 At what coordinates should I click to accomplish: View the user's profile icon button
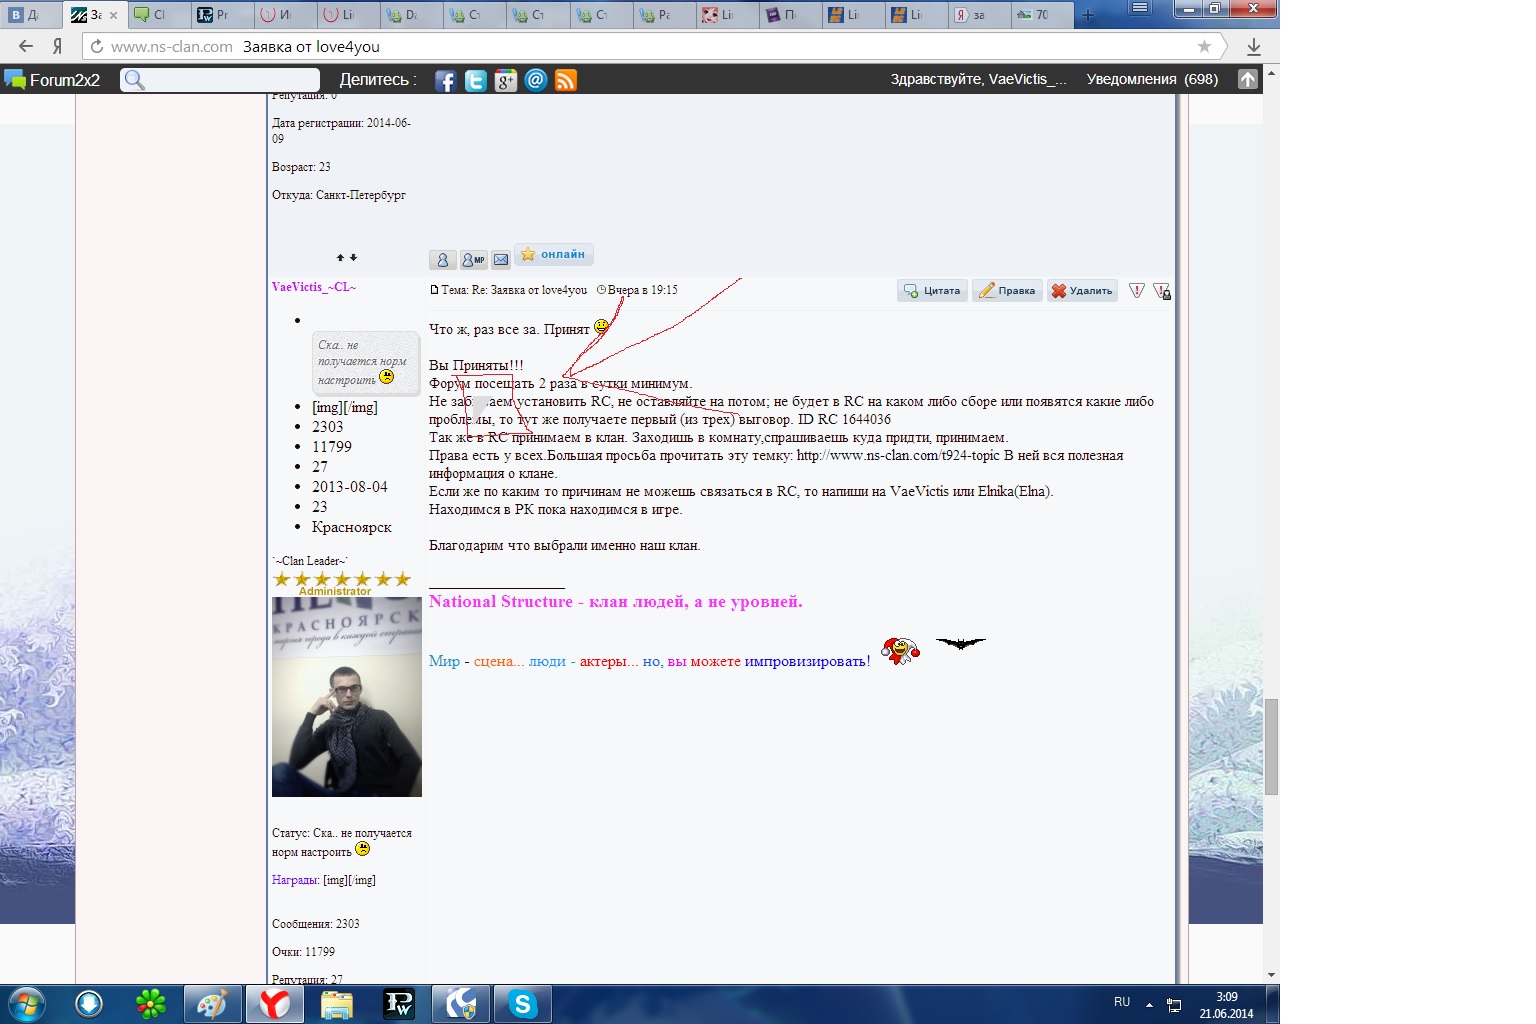click(443, 260)
